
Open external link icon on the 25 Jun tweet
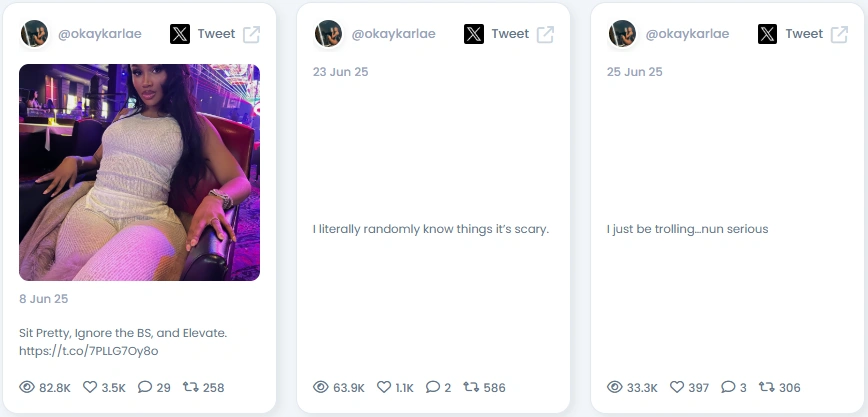(839, 34)
